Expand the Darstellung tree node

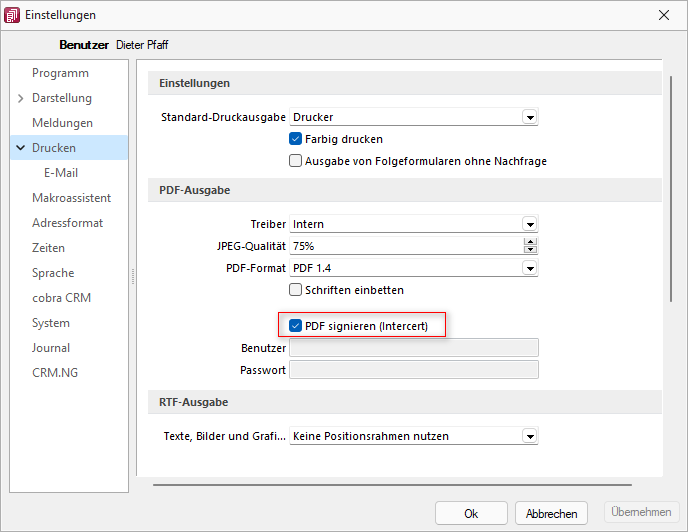pyautogui.click(x=20, y=98)
